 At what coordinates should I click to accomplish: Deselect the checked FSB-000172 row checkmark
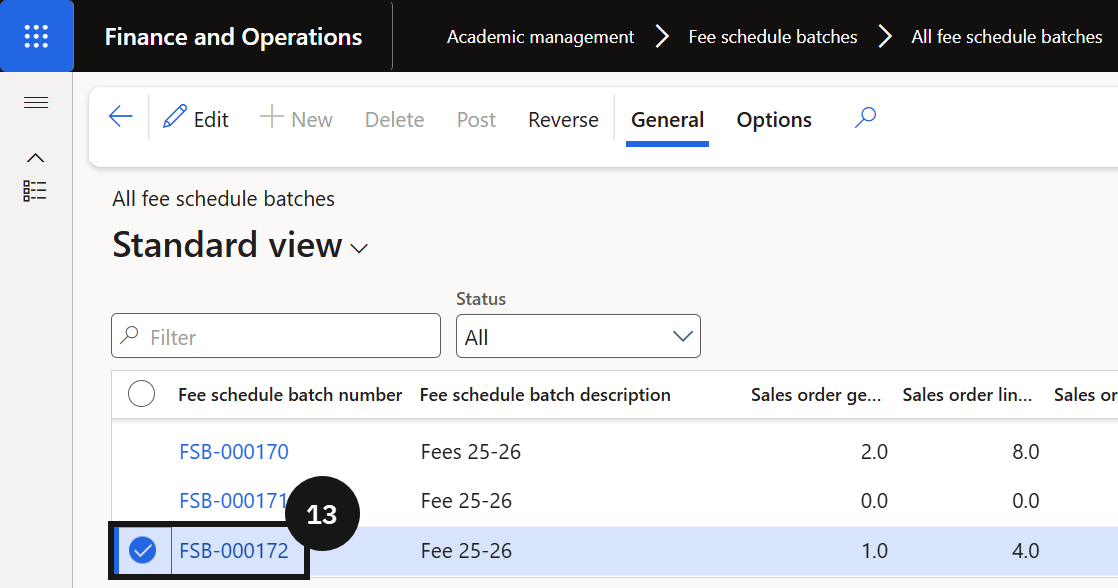pos(143,550)
